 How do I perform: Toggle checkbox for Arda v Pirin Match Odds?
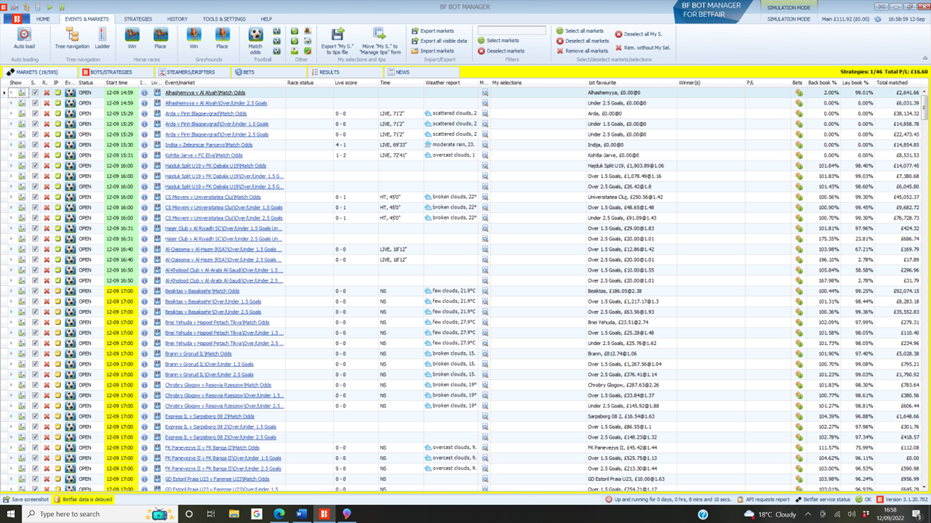(x=35, y=113)
